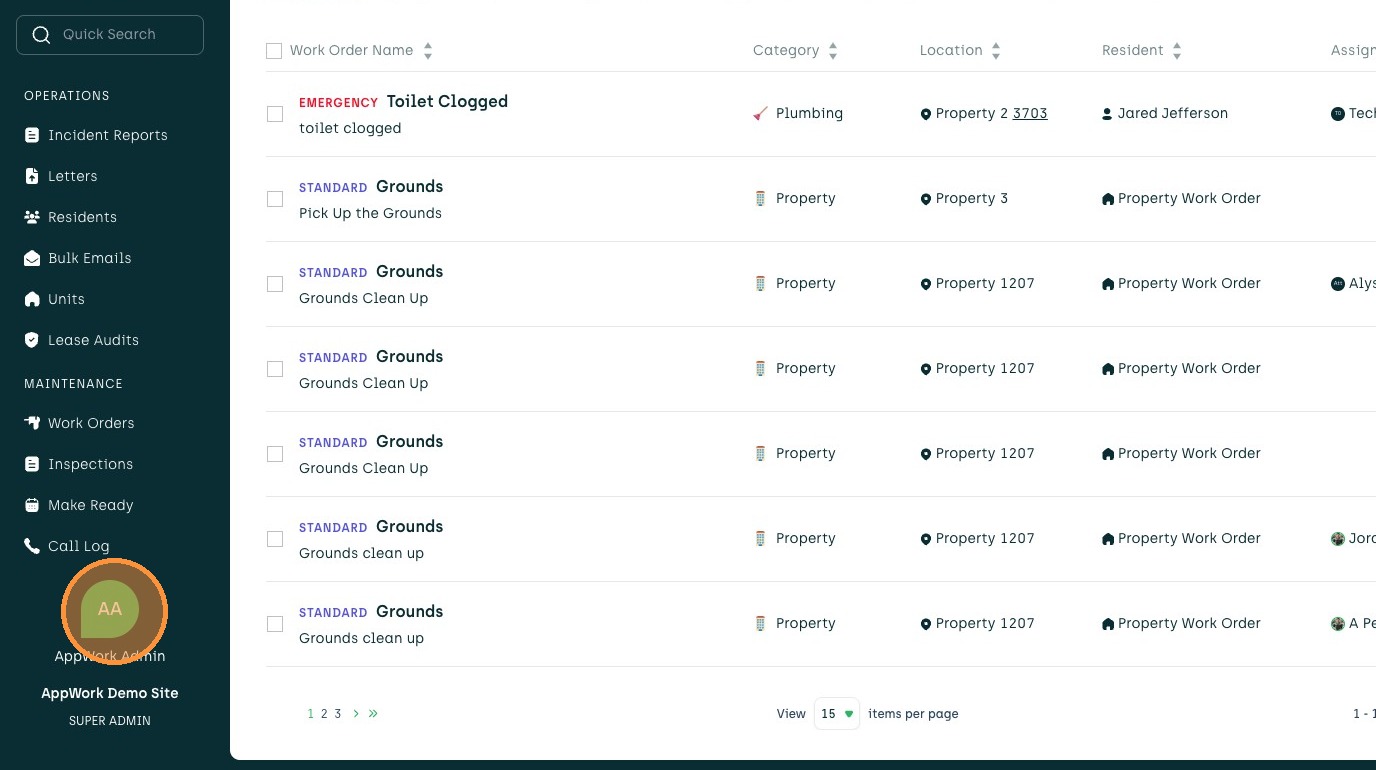Click the Bulk Emails envelope icon

tap(32, 258)
